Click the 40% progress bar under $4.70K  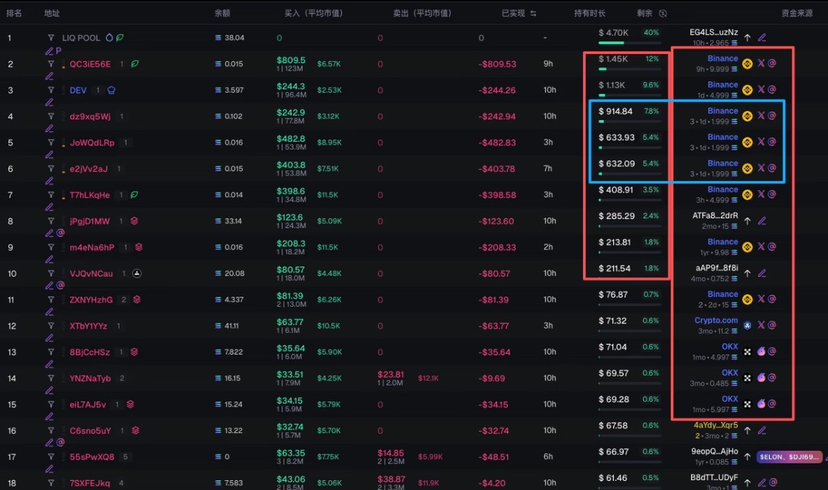click(629, 43)
